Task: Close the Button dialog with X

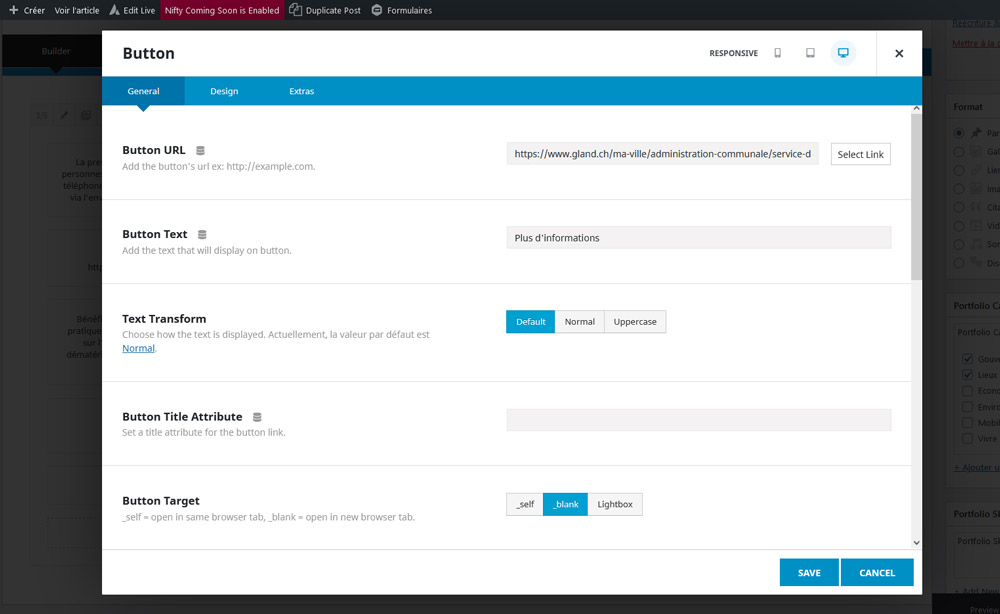Action: click(899, 54)
